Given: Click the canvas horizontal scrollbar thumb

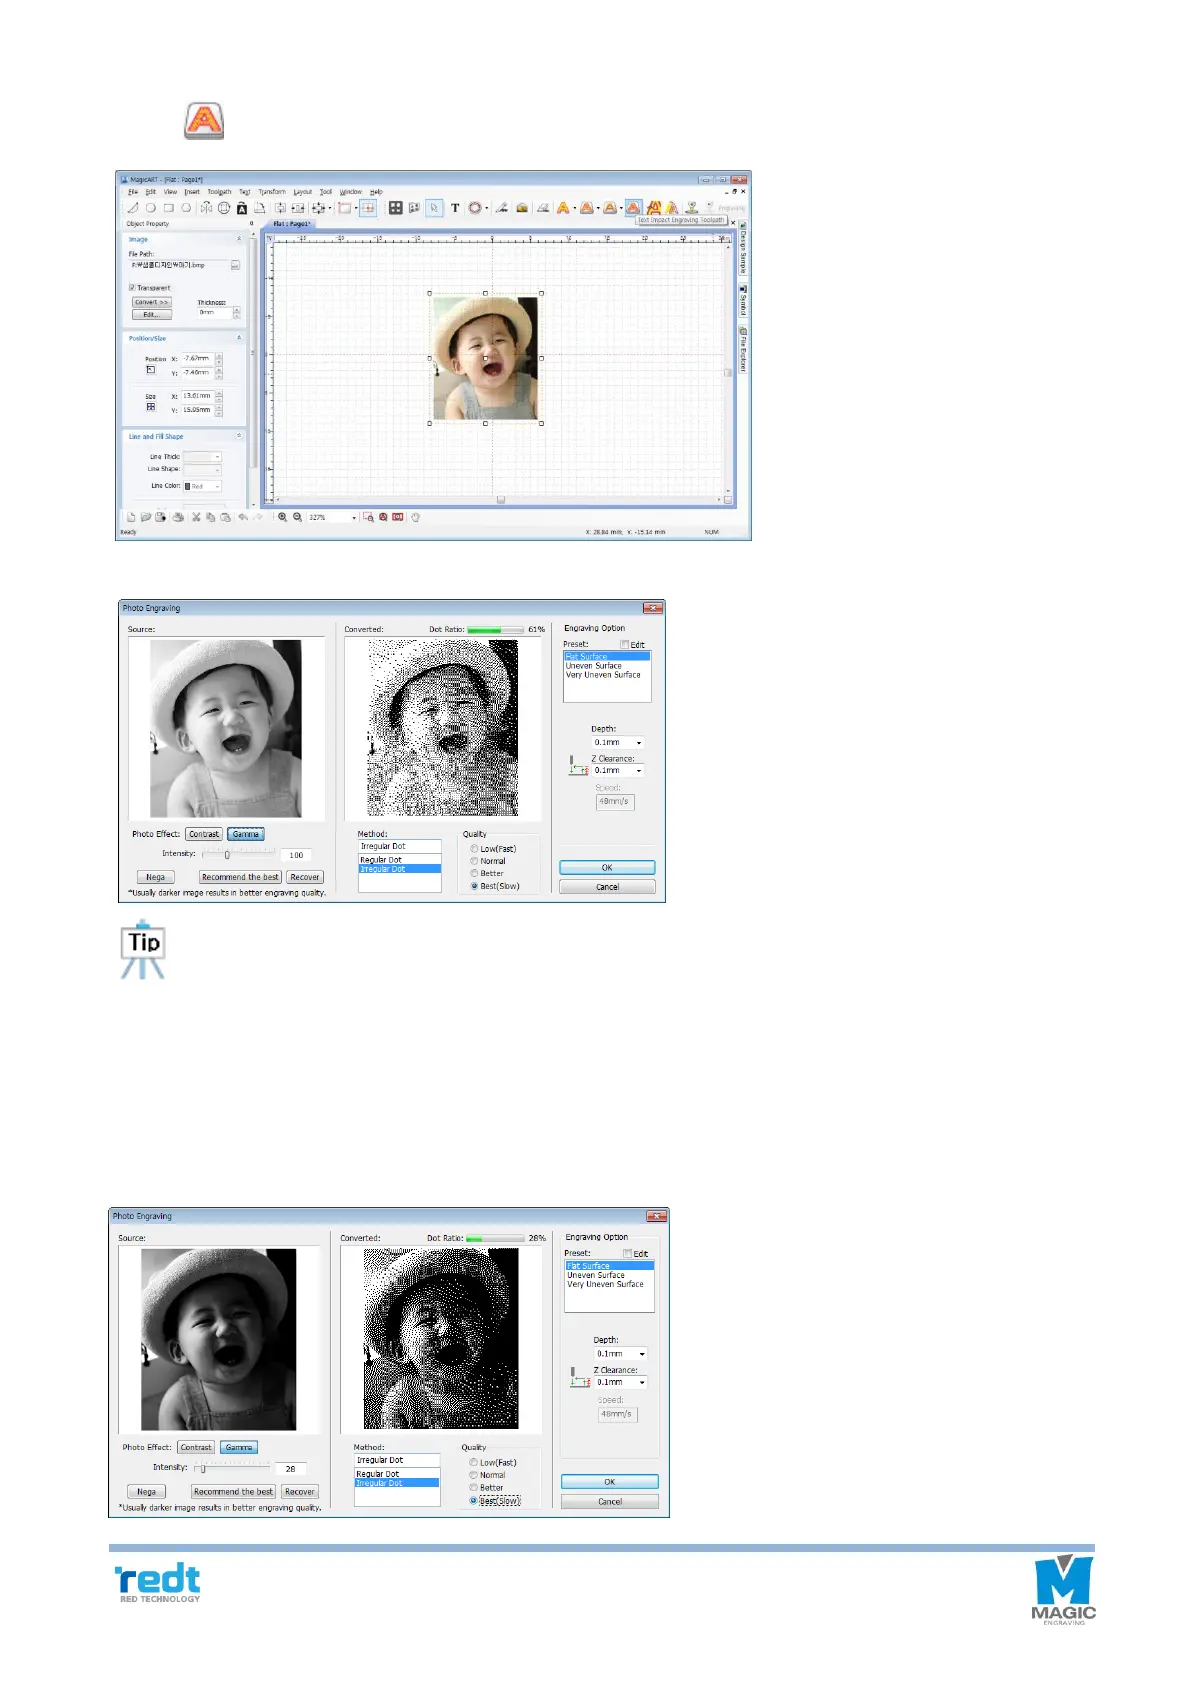Looking at the screenshot, I should 501,500.
